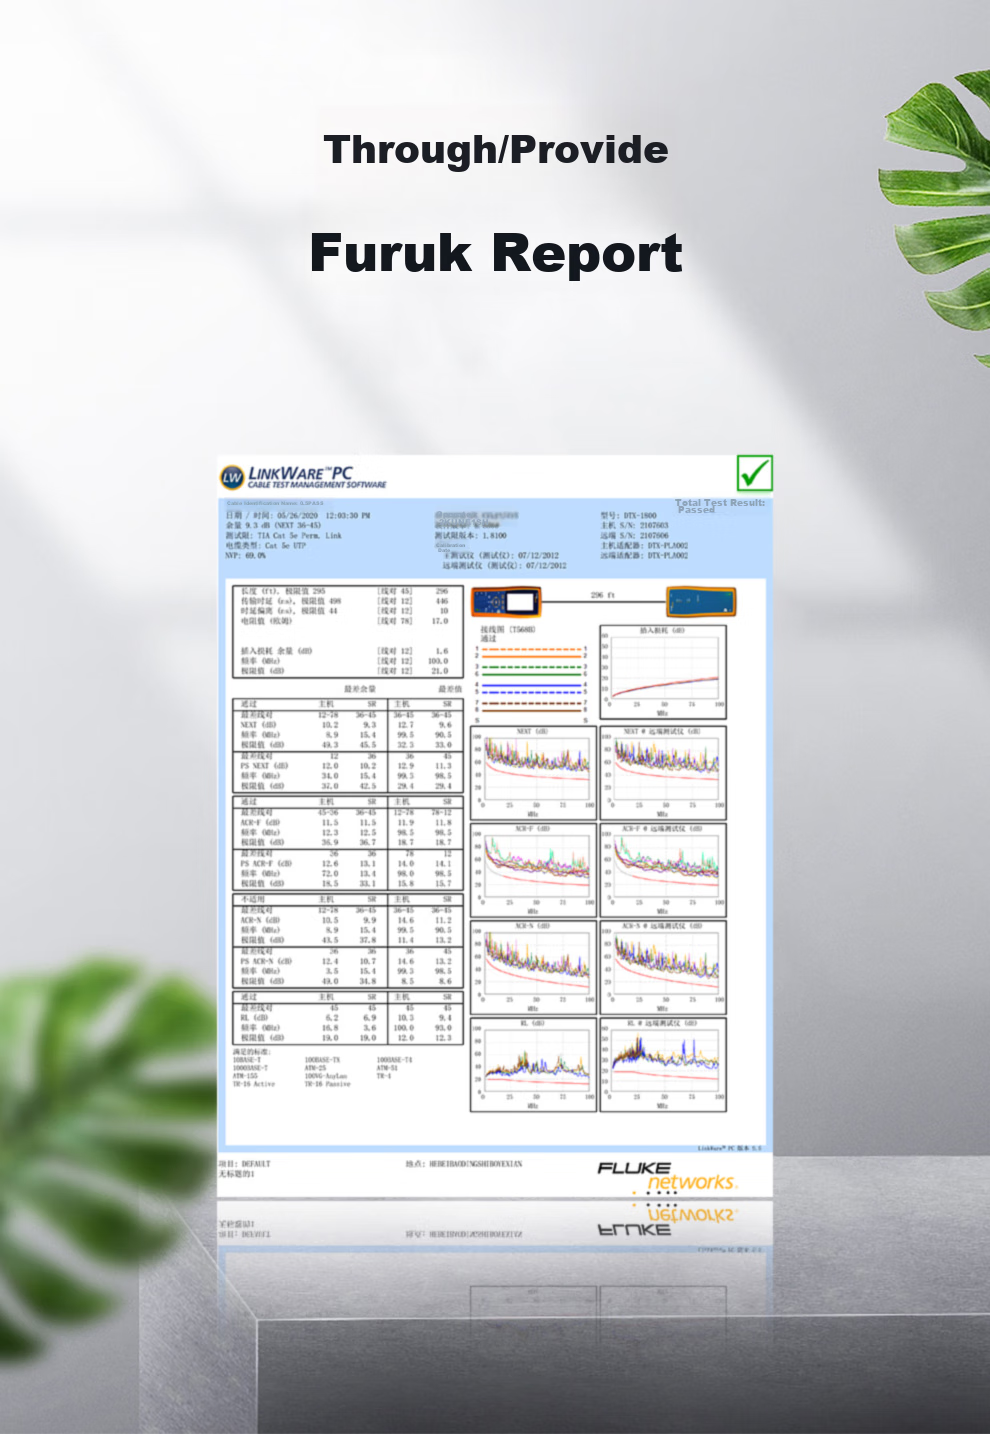Select the remote tester device image
The height and width of the screenshot is (1434, 990).
pyautogui.click(x=701, y=603)
